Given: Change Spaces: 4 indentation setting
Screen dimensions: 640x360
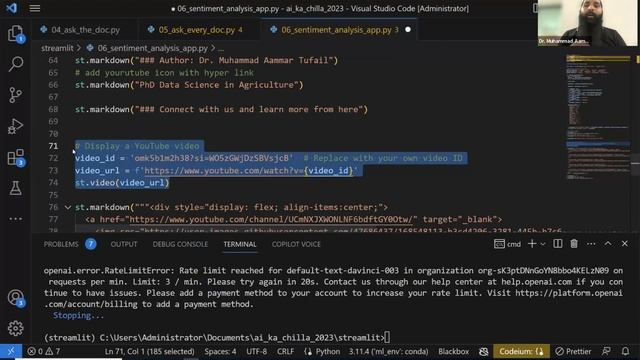Looking at the screenshot, I should tap(220, 351).
